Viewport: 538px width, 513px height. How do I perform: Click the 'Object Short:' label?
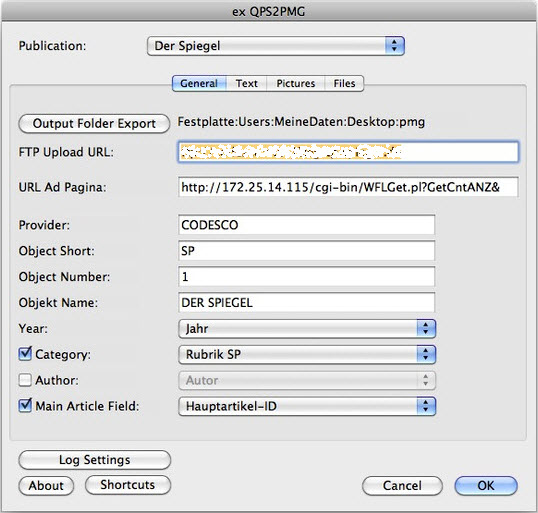coord(56,251)
